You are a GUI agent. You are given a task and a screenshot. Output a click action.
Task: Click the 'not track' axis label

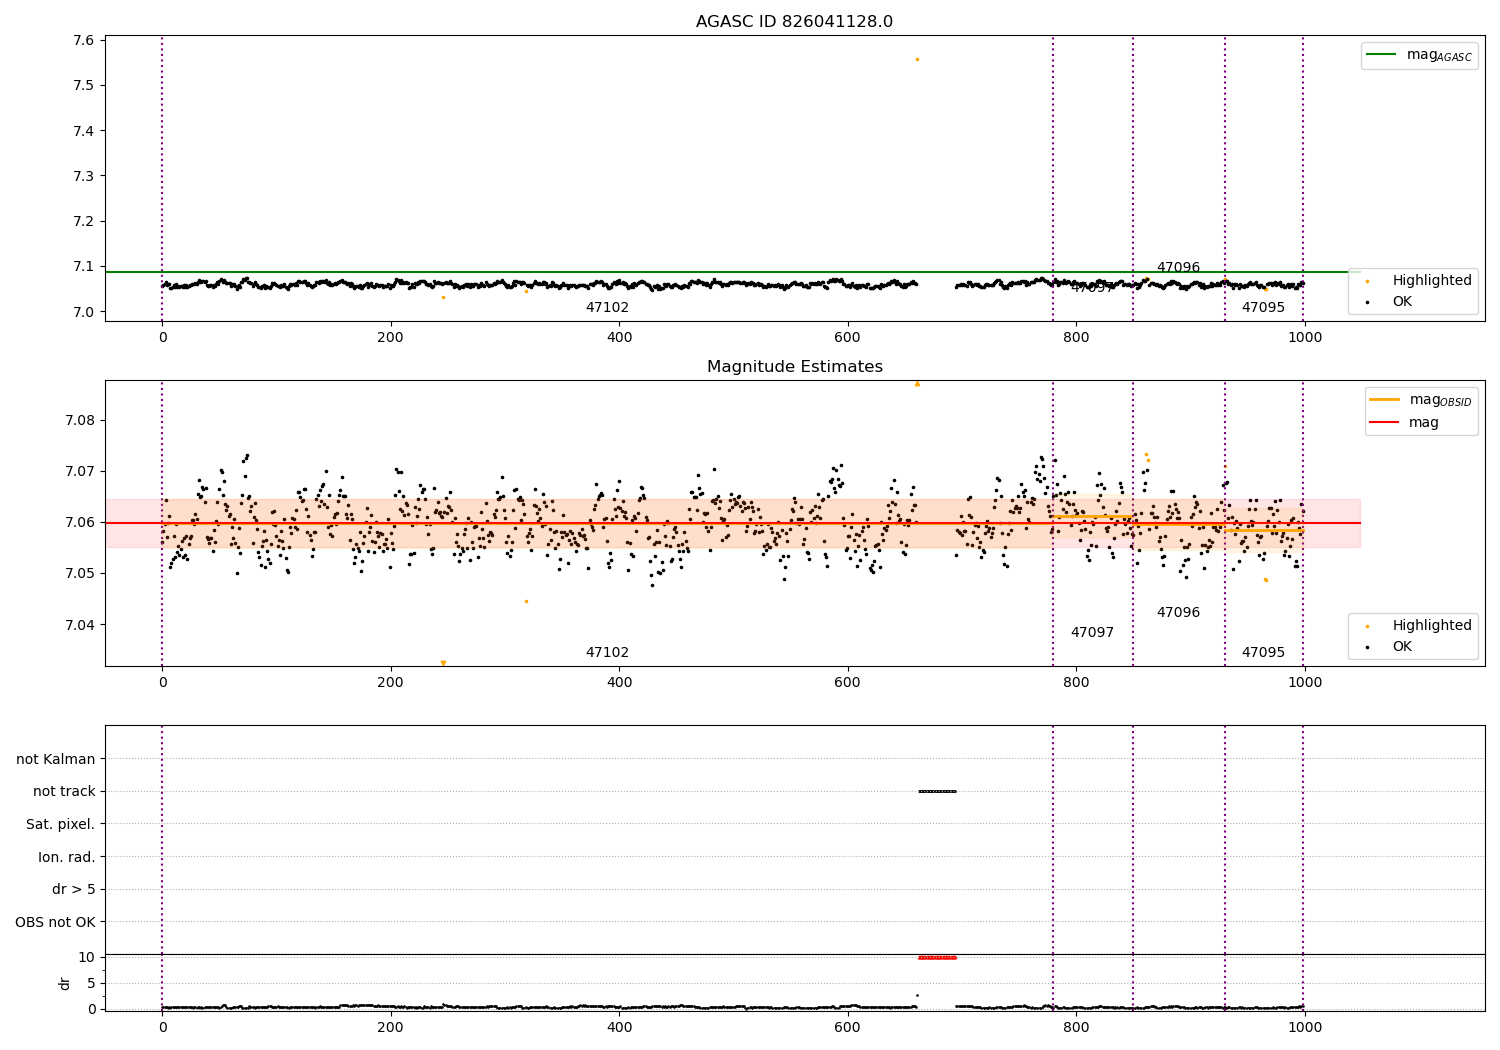[64, 792]
